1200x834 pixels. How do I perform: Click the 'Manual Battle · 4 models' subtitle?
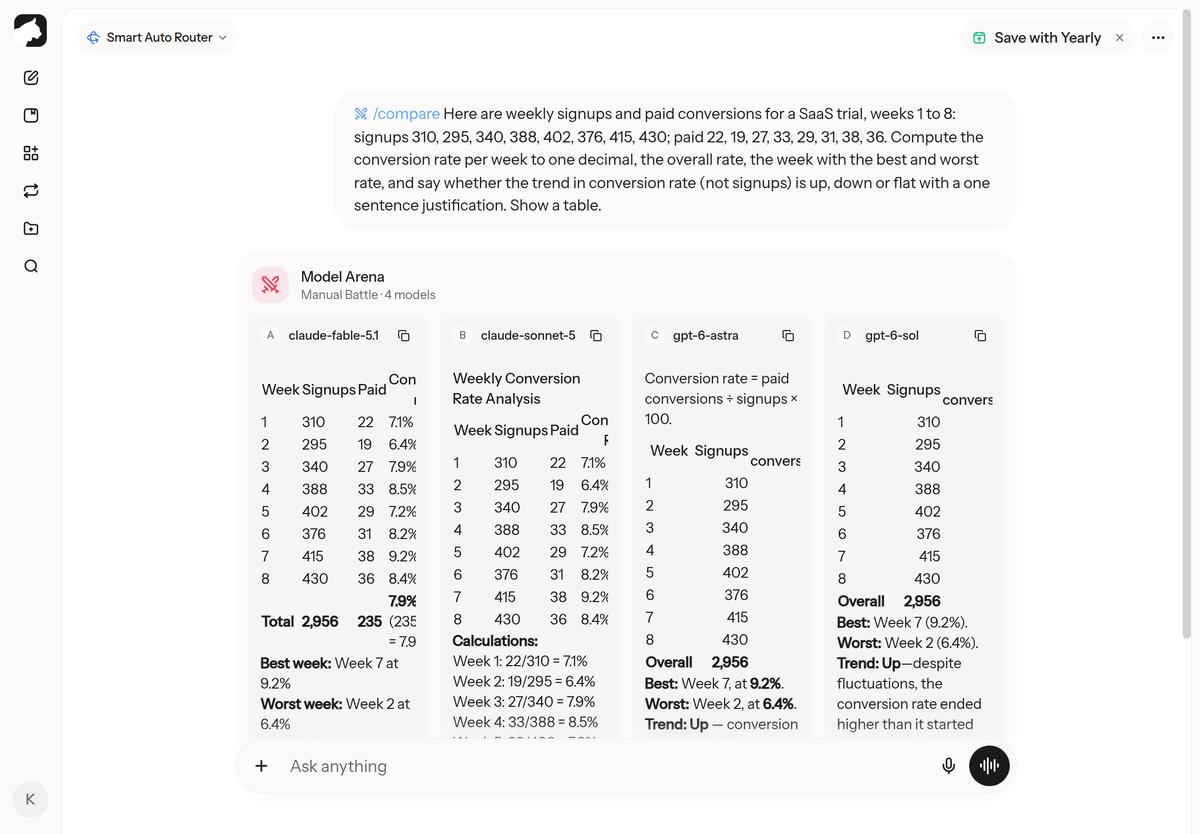pos(368,295)
